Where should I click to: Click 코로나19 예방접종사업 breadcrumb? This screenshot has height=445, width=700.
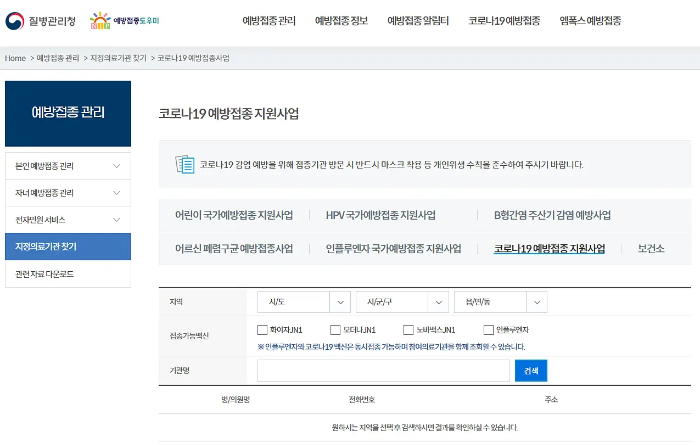point(193,58)
